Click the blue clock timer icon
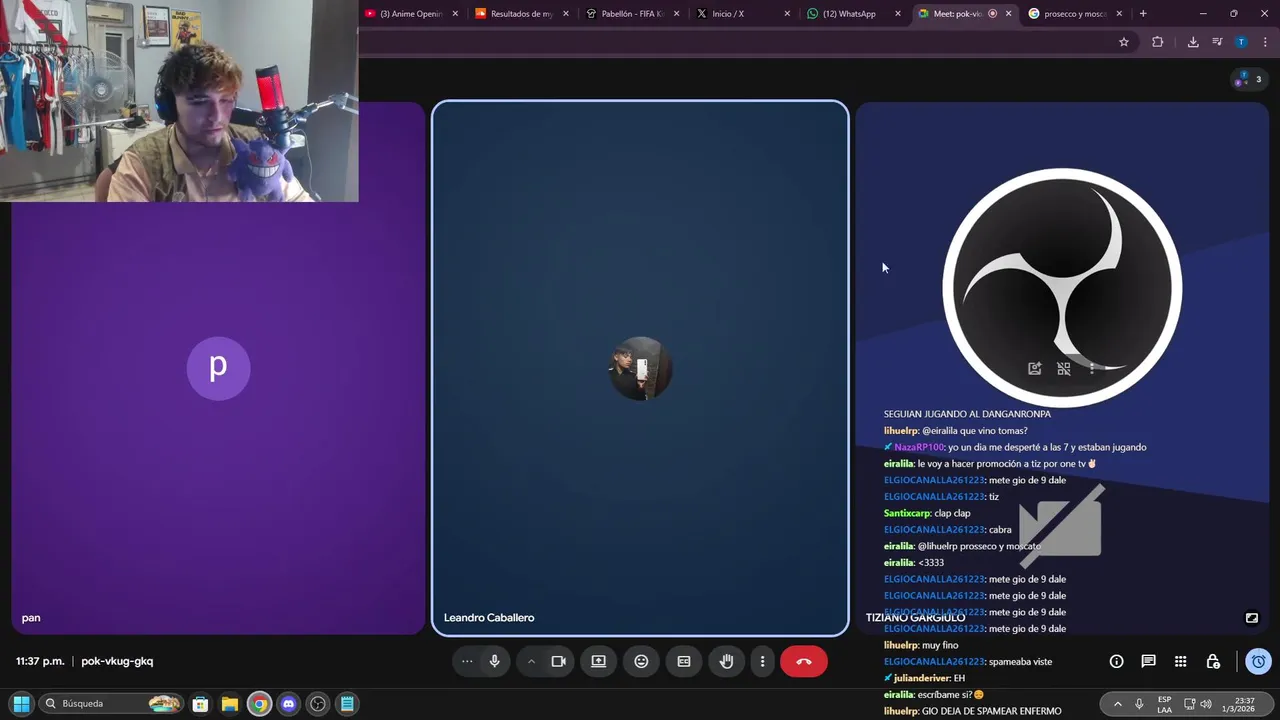The width and height of the screenshot is (1280, 720). click(1259, 661)
